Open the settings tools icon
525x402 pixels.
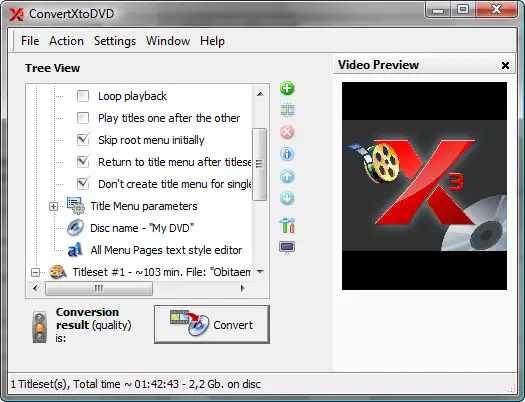click(x=287, y=225)
